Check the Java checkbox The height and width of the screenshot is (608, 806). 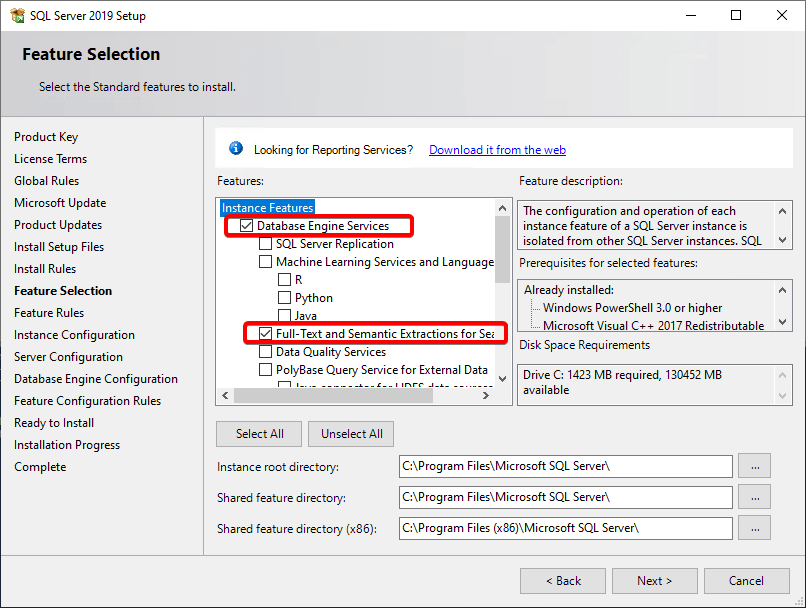click(x=284, y=315)
